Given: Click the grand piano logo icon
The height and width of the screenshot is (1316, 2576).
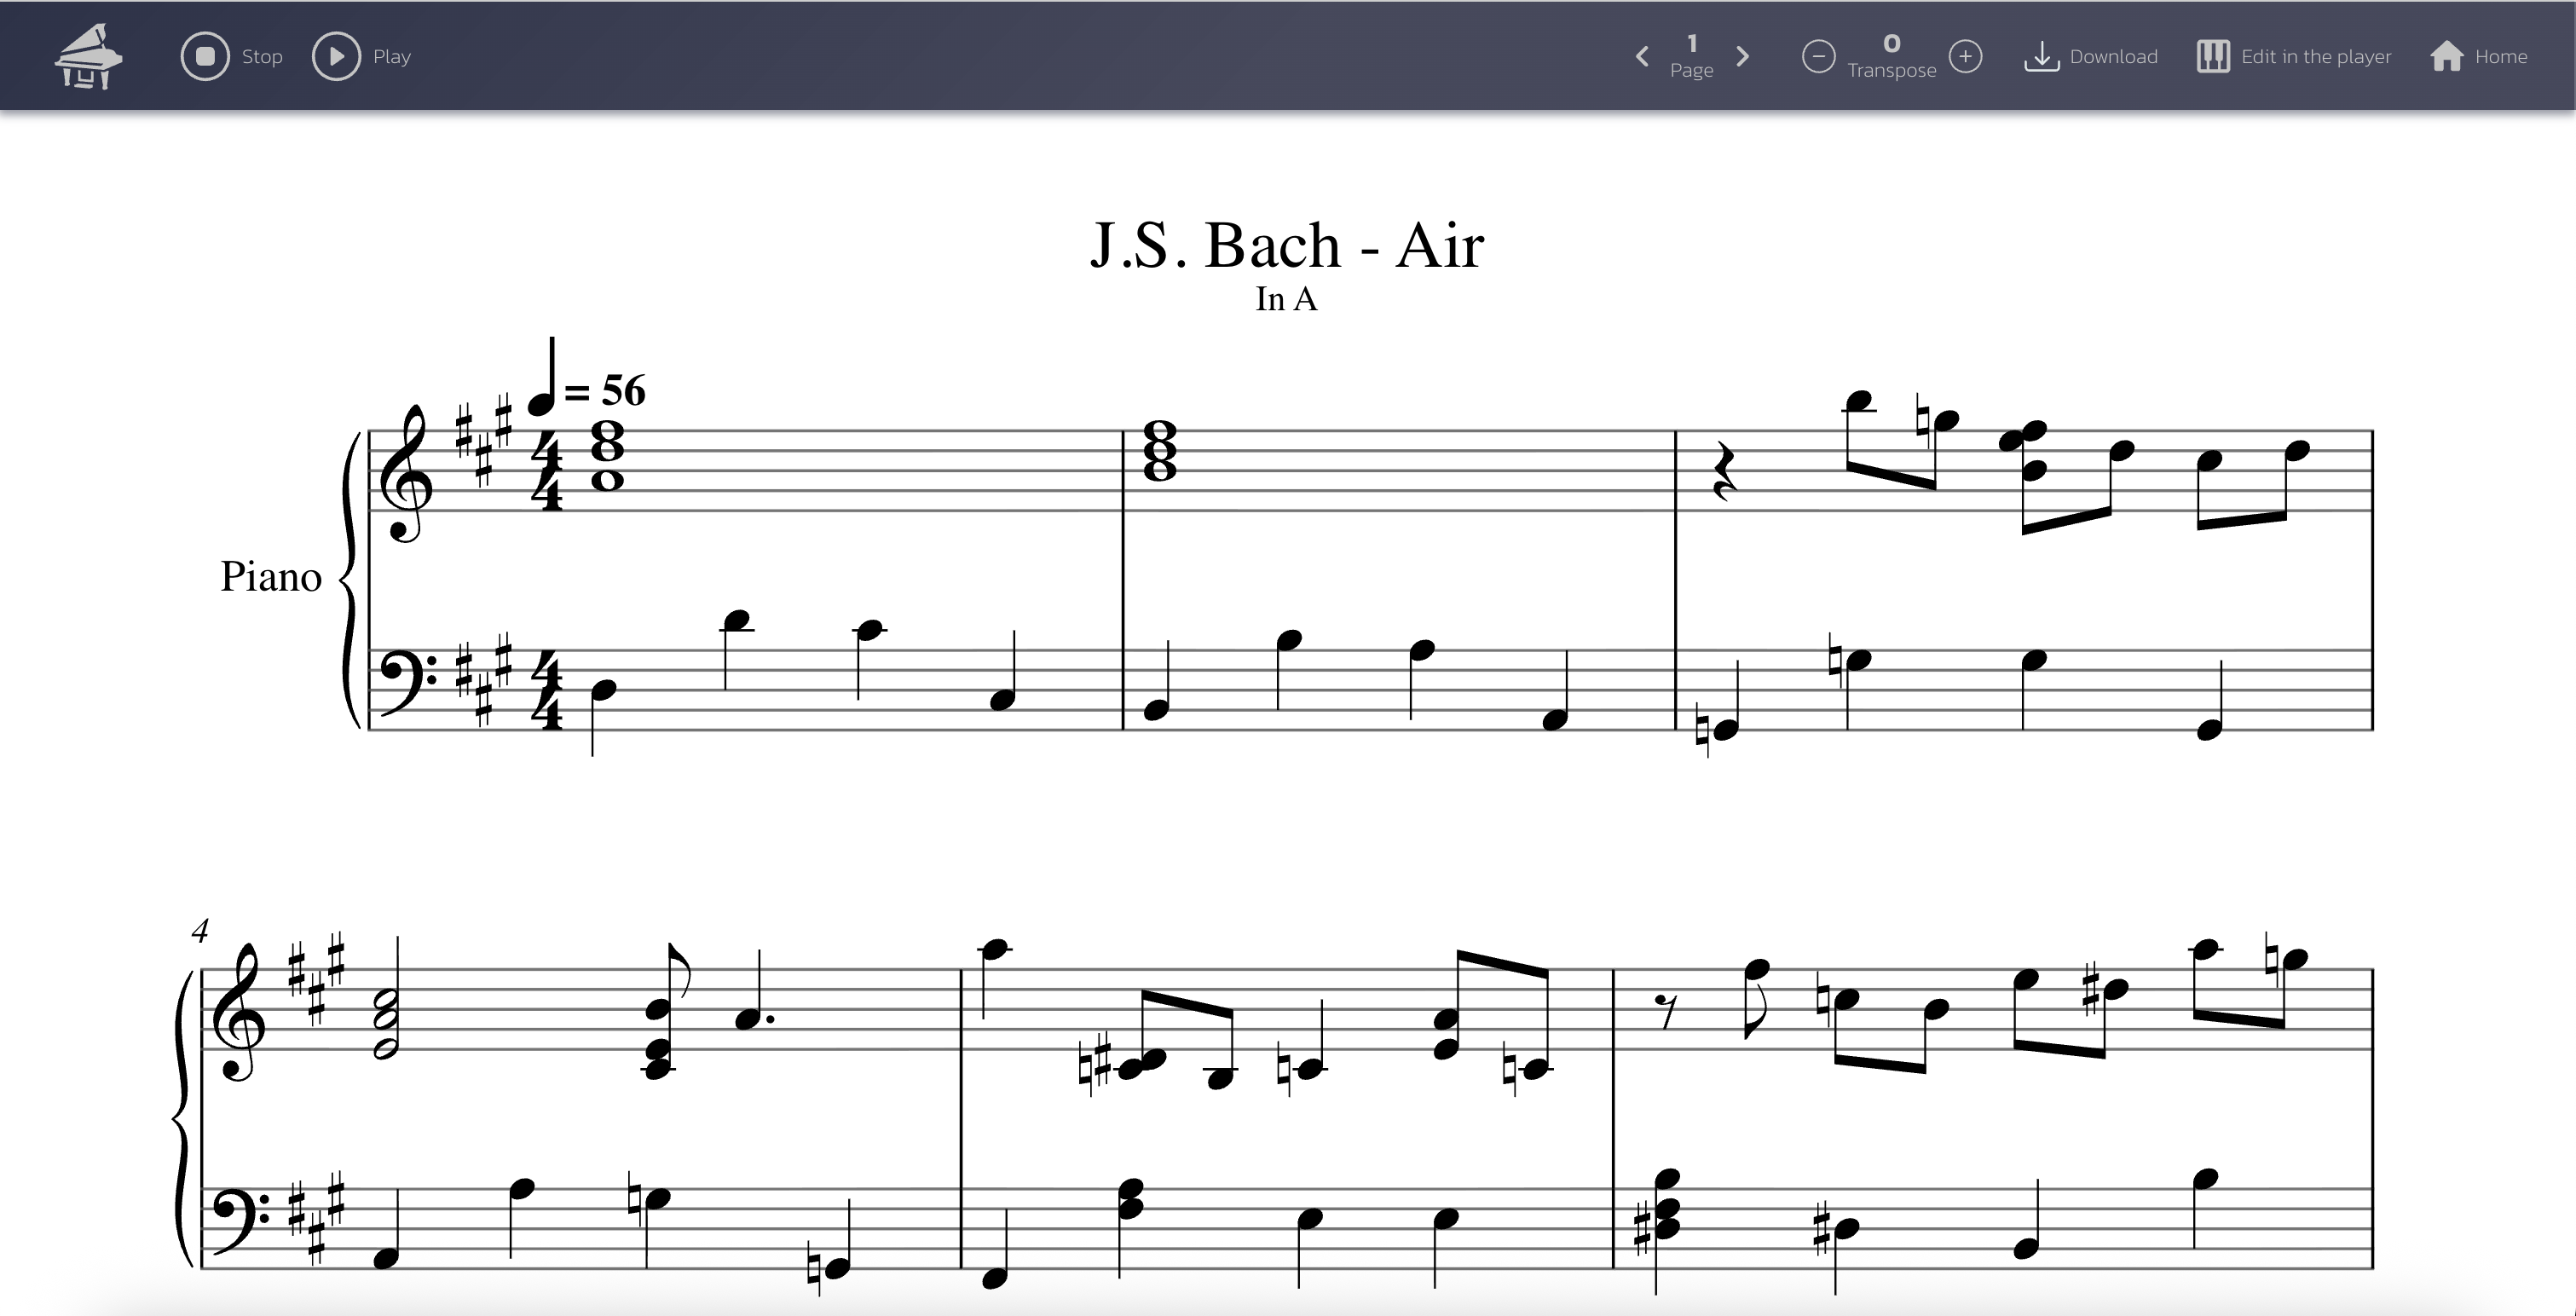Looking at the screenshot, I should tap(88, 56).
